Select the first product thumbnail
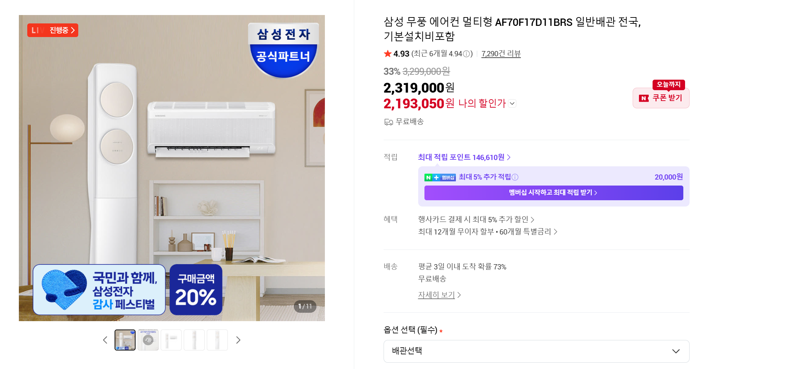The height and width of the screenshot is (369, 800). (125, 340)
